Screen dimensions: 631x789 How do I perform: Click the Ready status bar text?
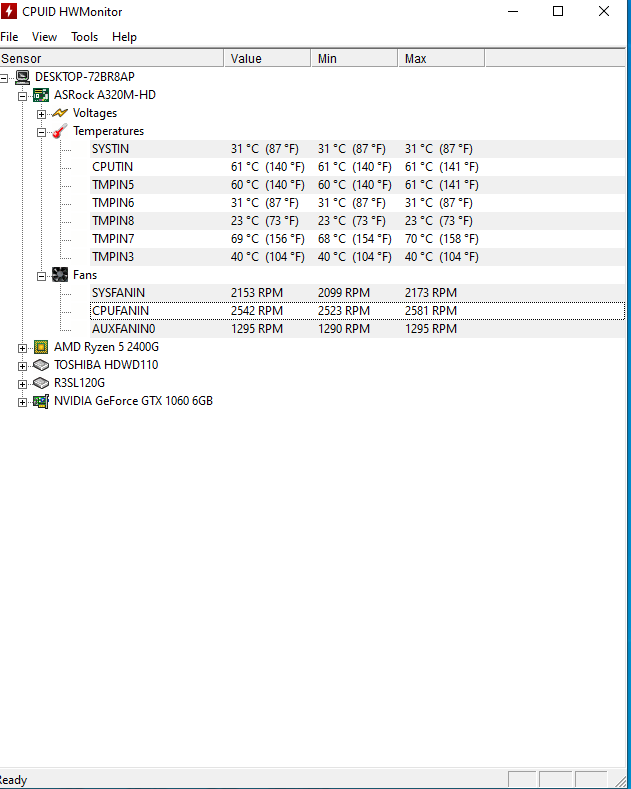pyautogui.click(x=13, y=780)
